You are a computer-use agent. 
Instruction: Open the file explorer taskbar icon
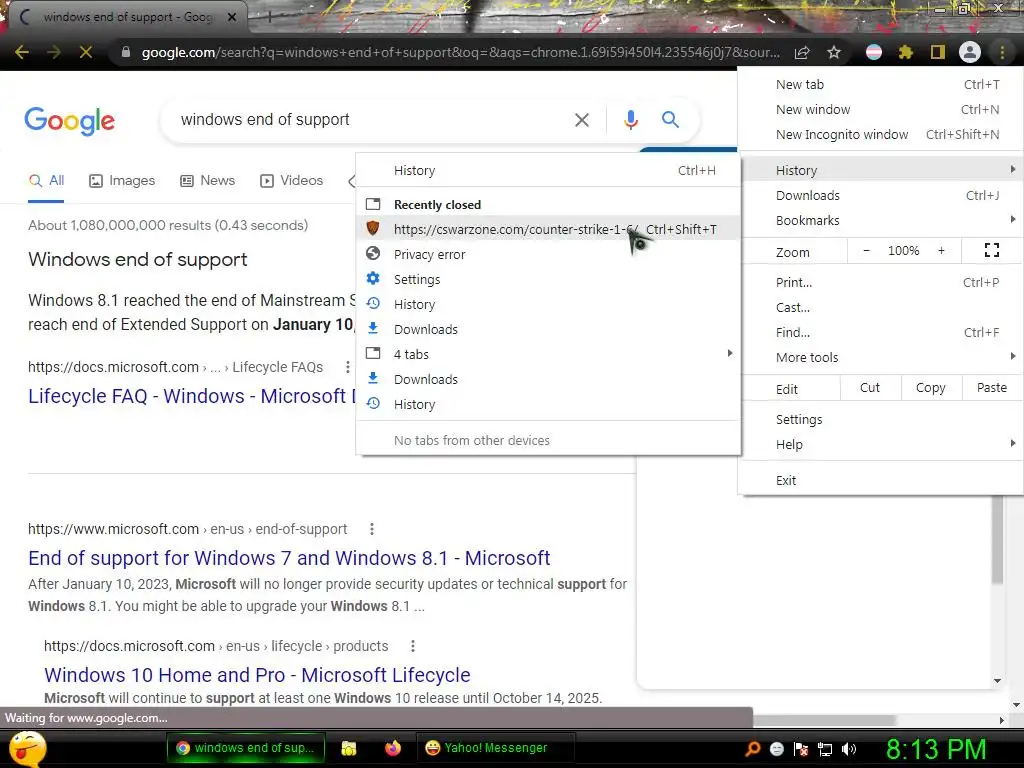point(349,748)
